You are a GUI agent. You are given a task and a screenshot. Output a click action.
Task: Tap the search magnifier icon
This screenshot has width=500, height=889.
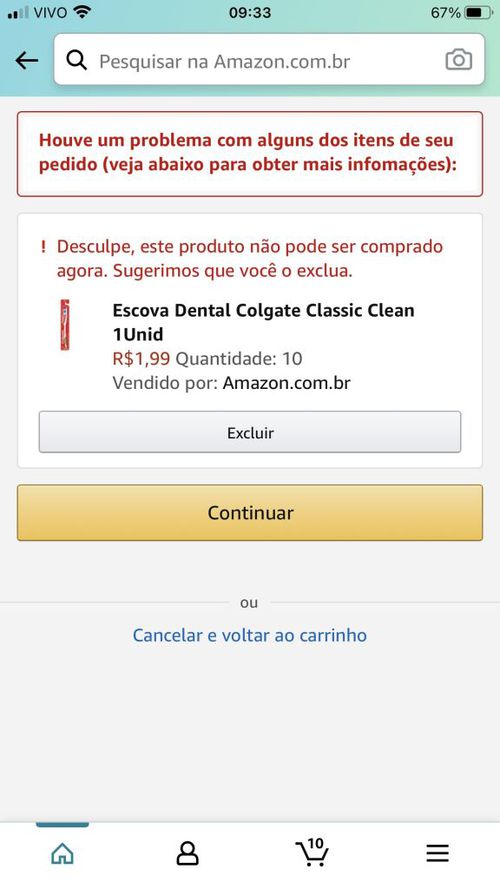(x=77, y=60)
